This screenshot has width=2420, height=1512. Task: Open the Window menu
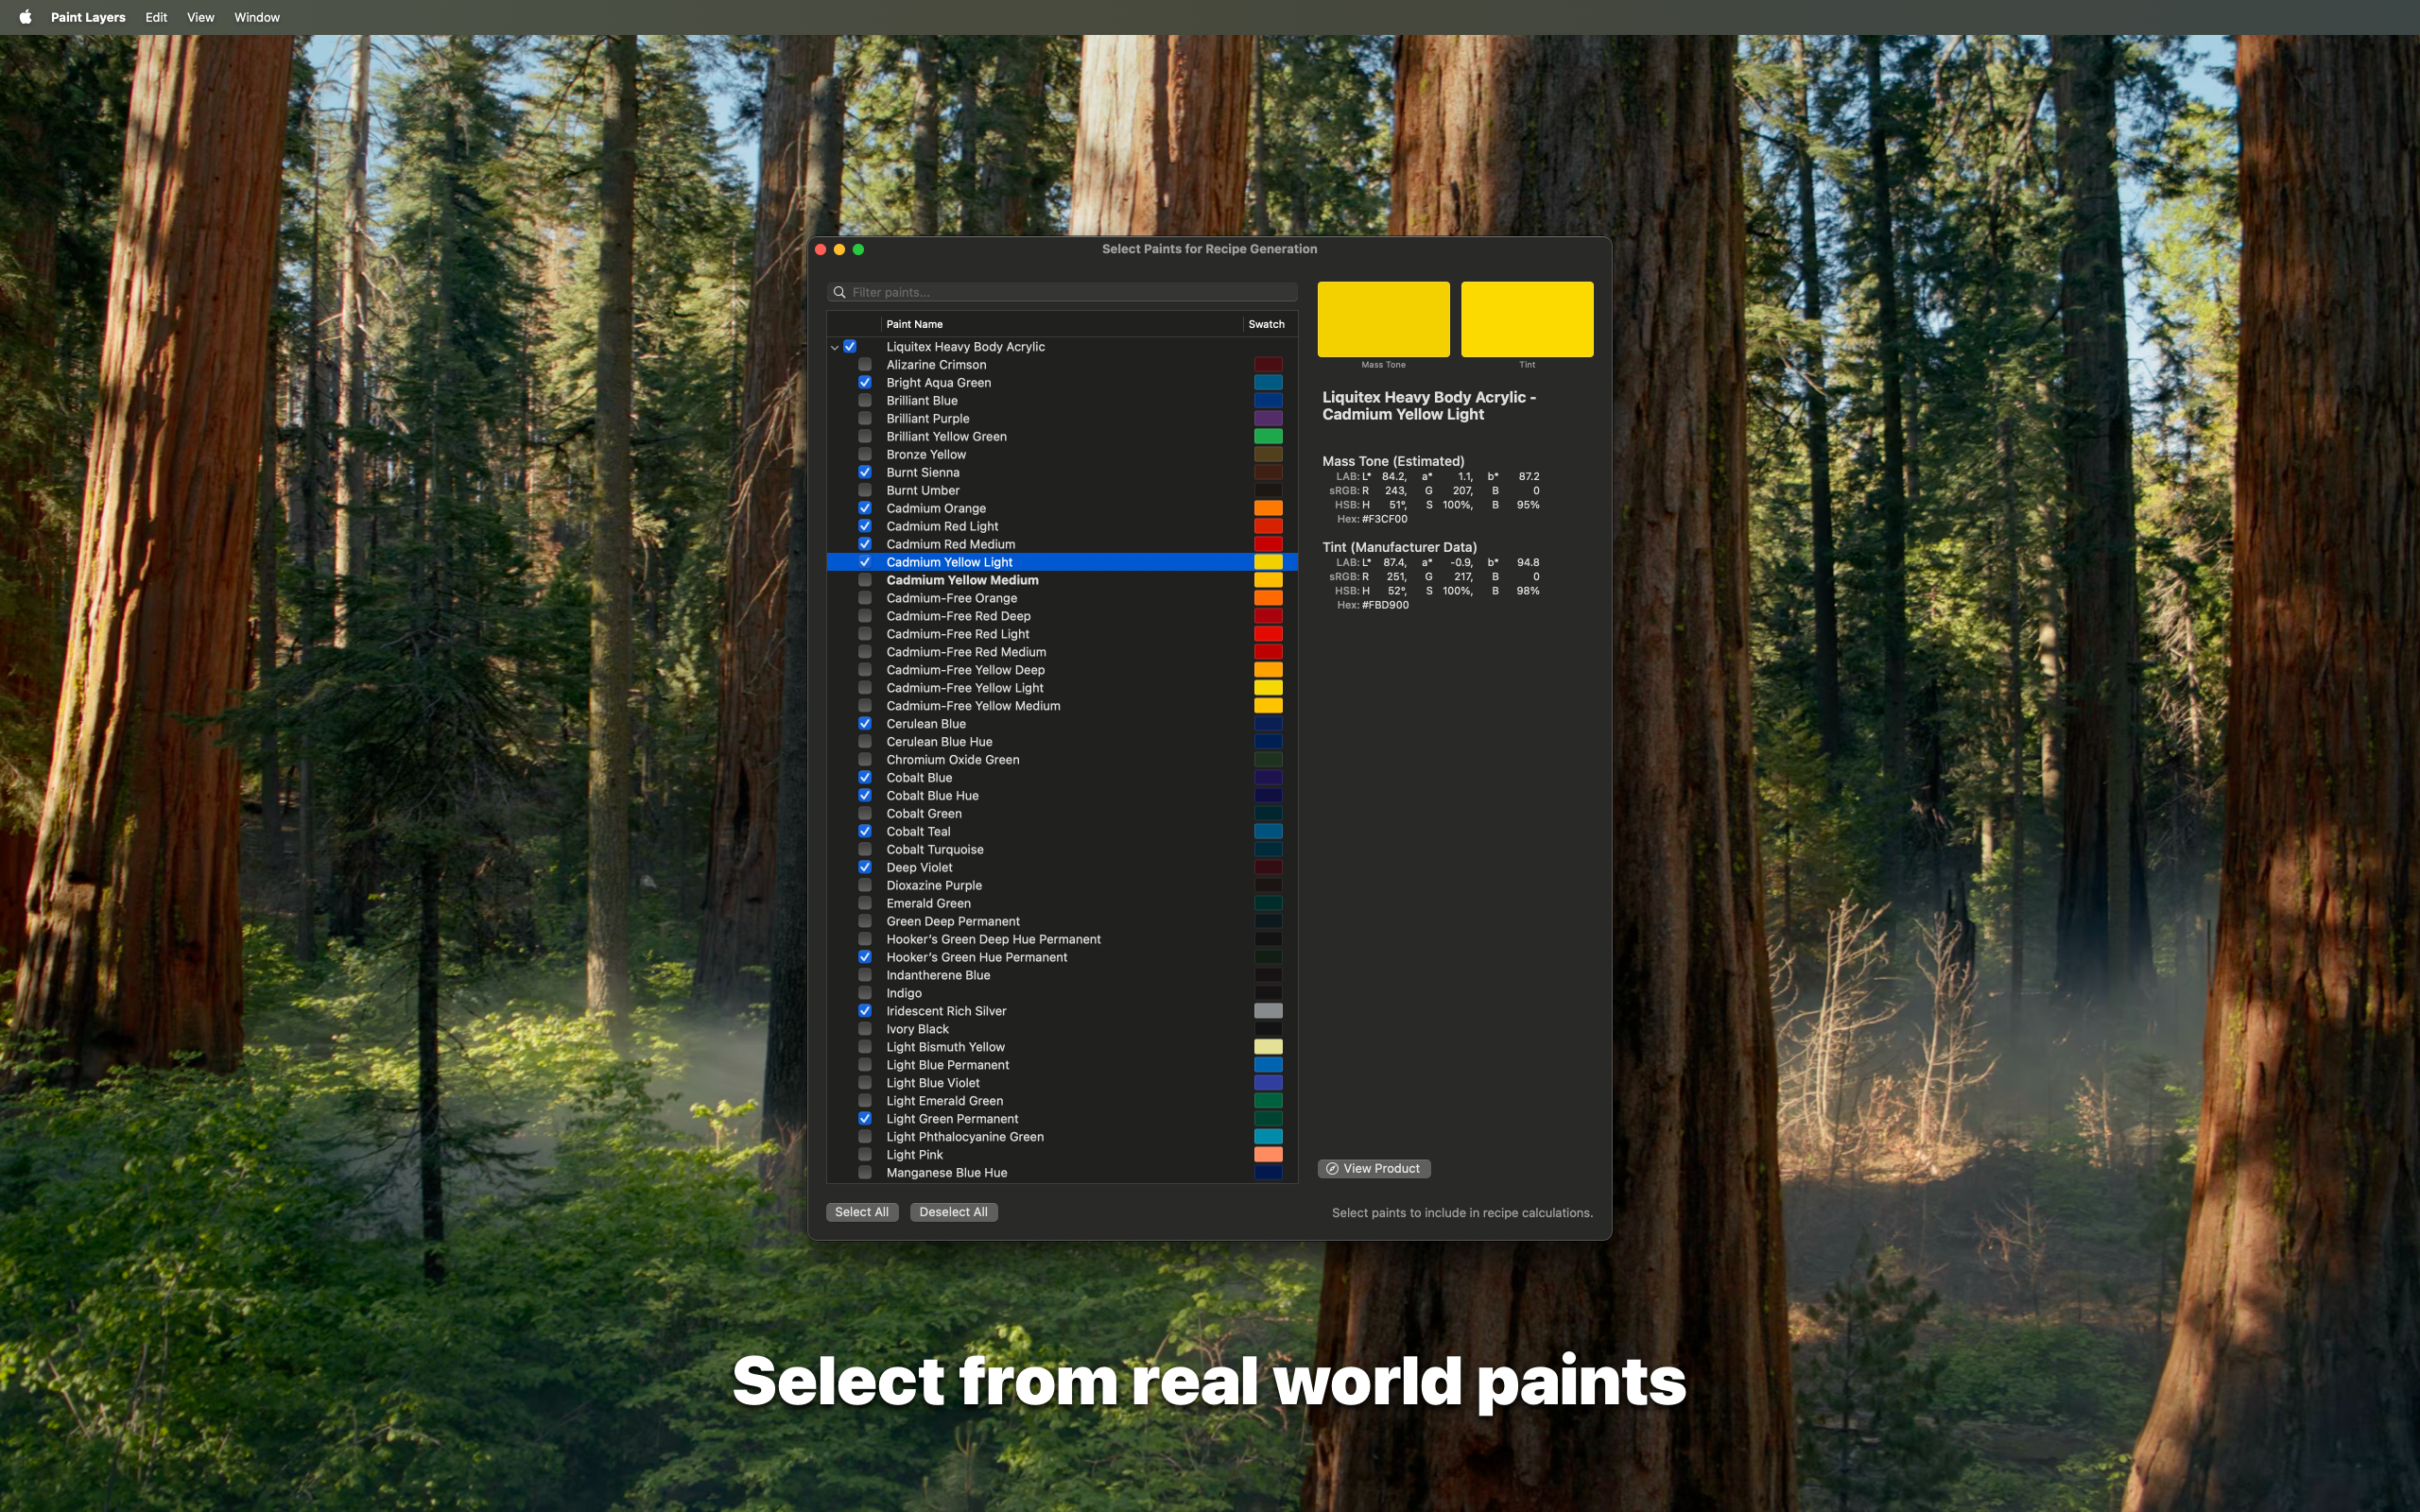tap(256, 17)
